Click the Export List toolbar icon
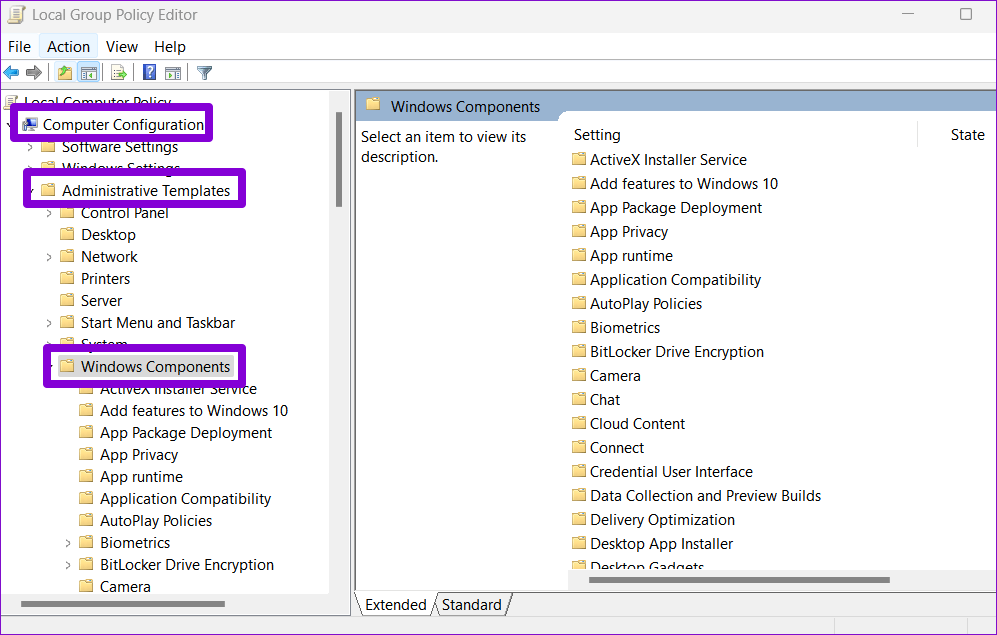Viewport: 997px width, 635px height. tap(118, 72)
